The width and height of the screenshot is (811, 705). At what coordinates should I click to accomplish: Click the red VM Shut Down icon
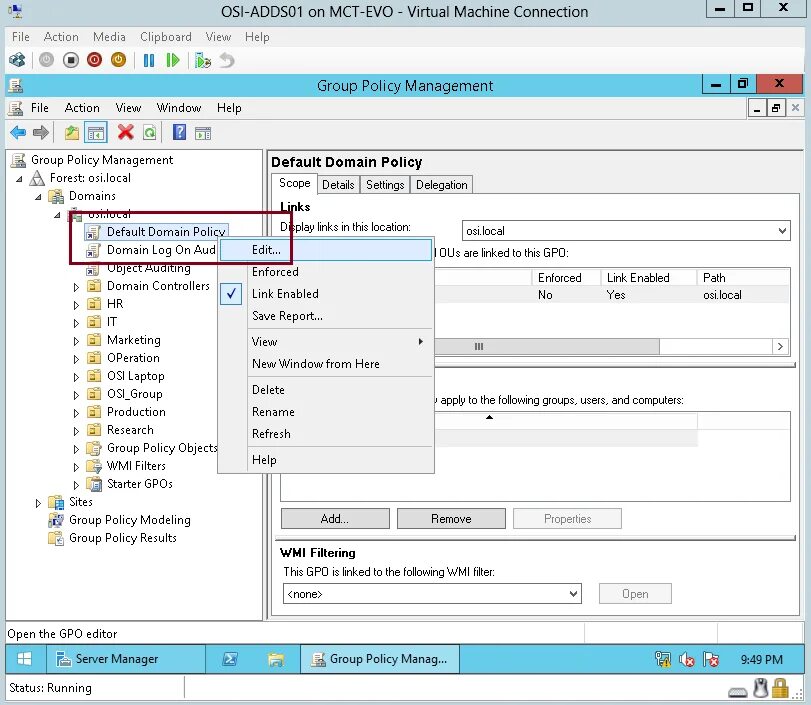point(94,61)
